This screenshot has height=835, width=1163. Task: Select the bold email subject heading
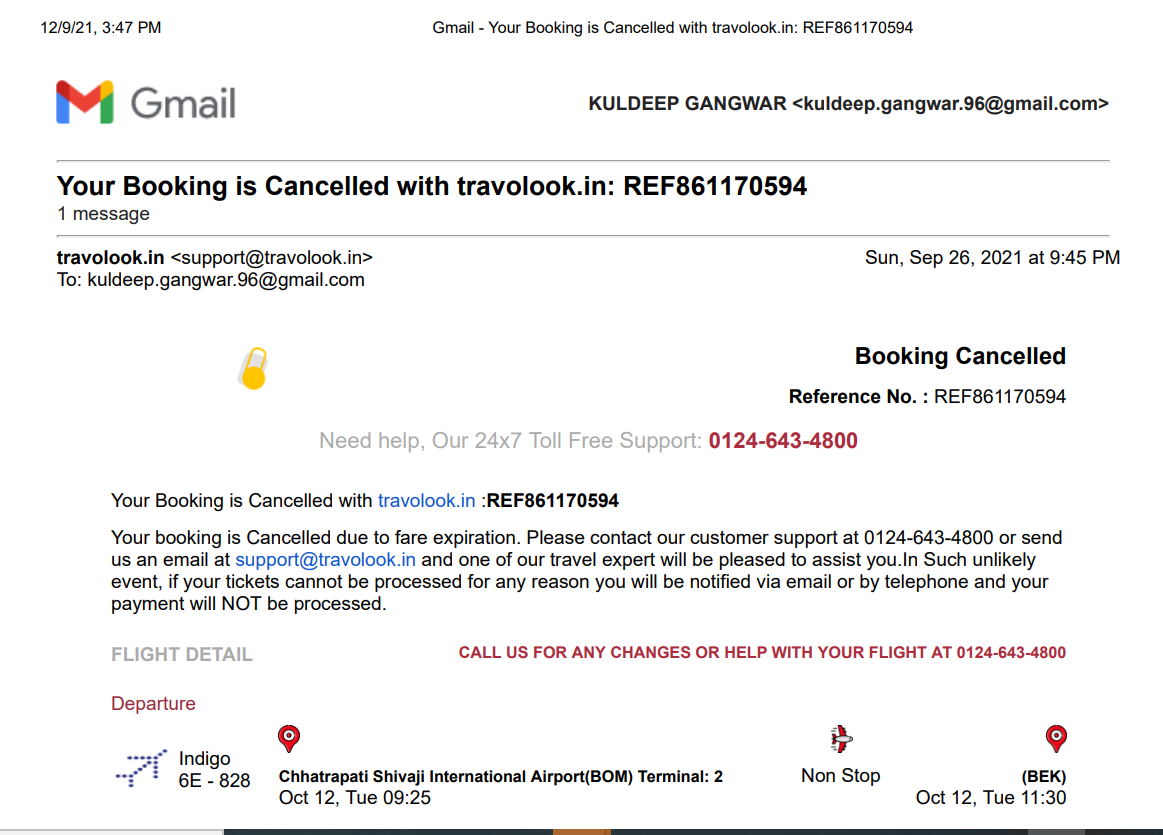point(432,186)
